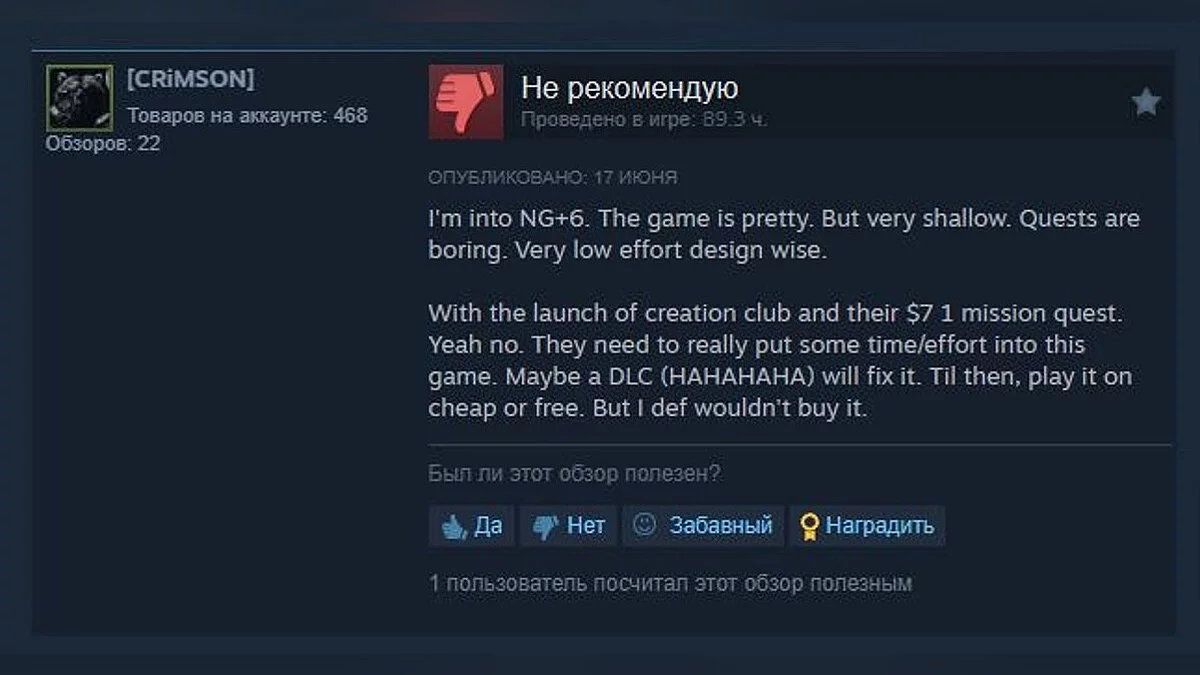
Task: Click the Опубликовано: 17 июня date
Action: [x=553, y=178]
